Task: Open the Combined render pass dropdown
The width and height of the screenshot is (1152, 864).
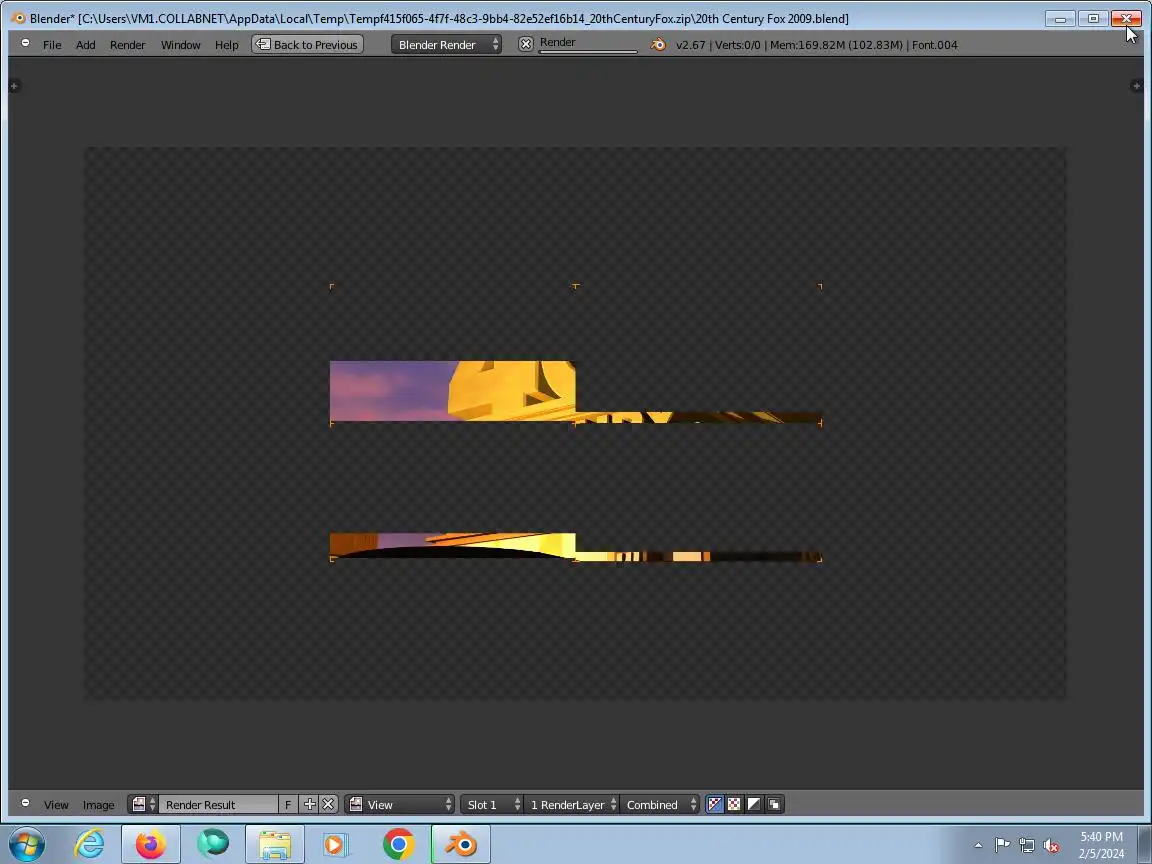Action: pos(659,804)
